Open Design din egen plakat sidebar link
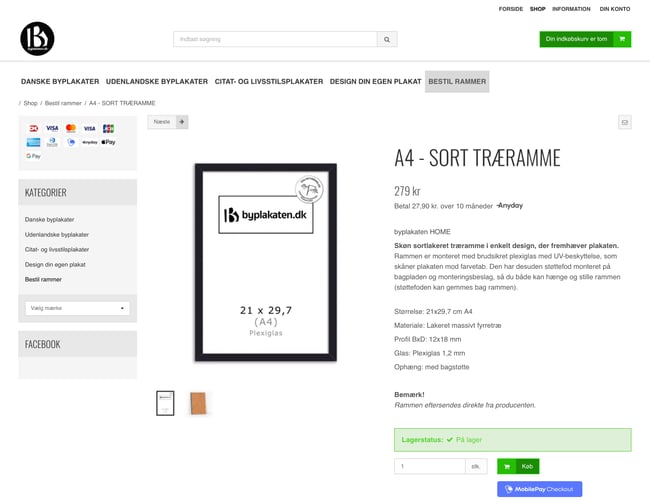 (55, 264)
